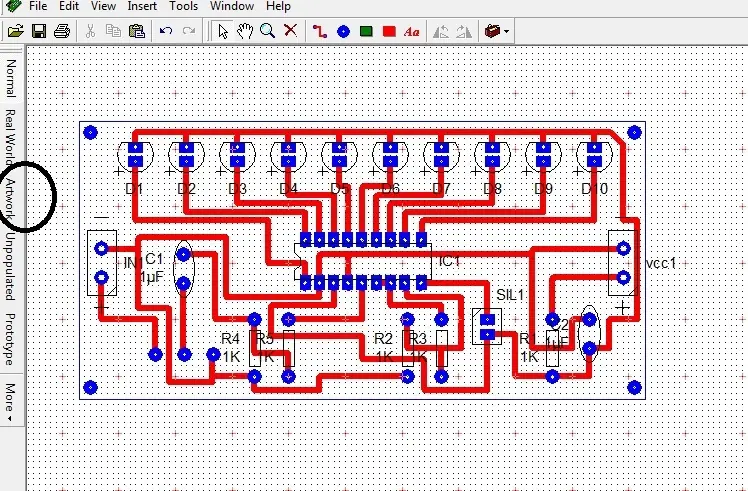
Task: Click the Open file folder icon
Action: [x=16, y=31]
